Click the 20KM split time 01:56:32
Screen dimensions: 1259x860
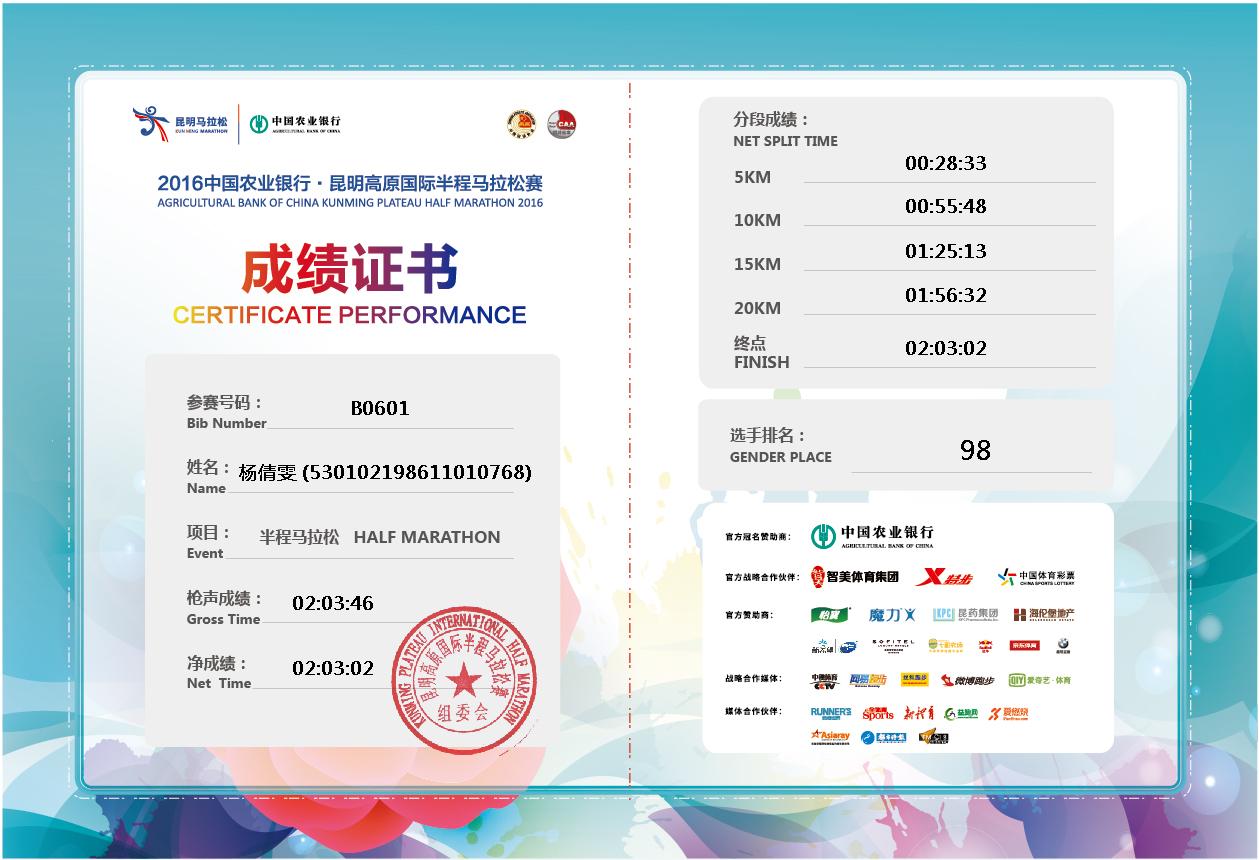pyautogui.click(x=946, y=295)
